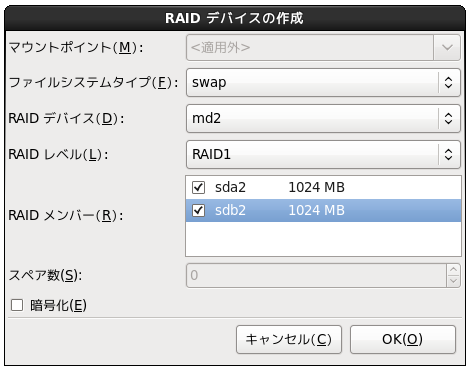Open the file system type dropdown showing swap

click(323, 82)
